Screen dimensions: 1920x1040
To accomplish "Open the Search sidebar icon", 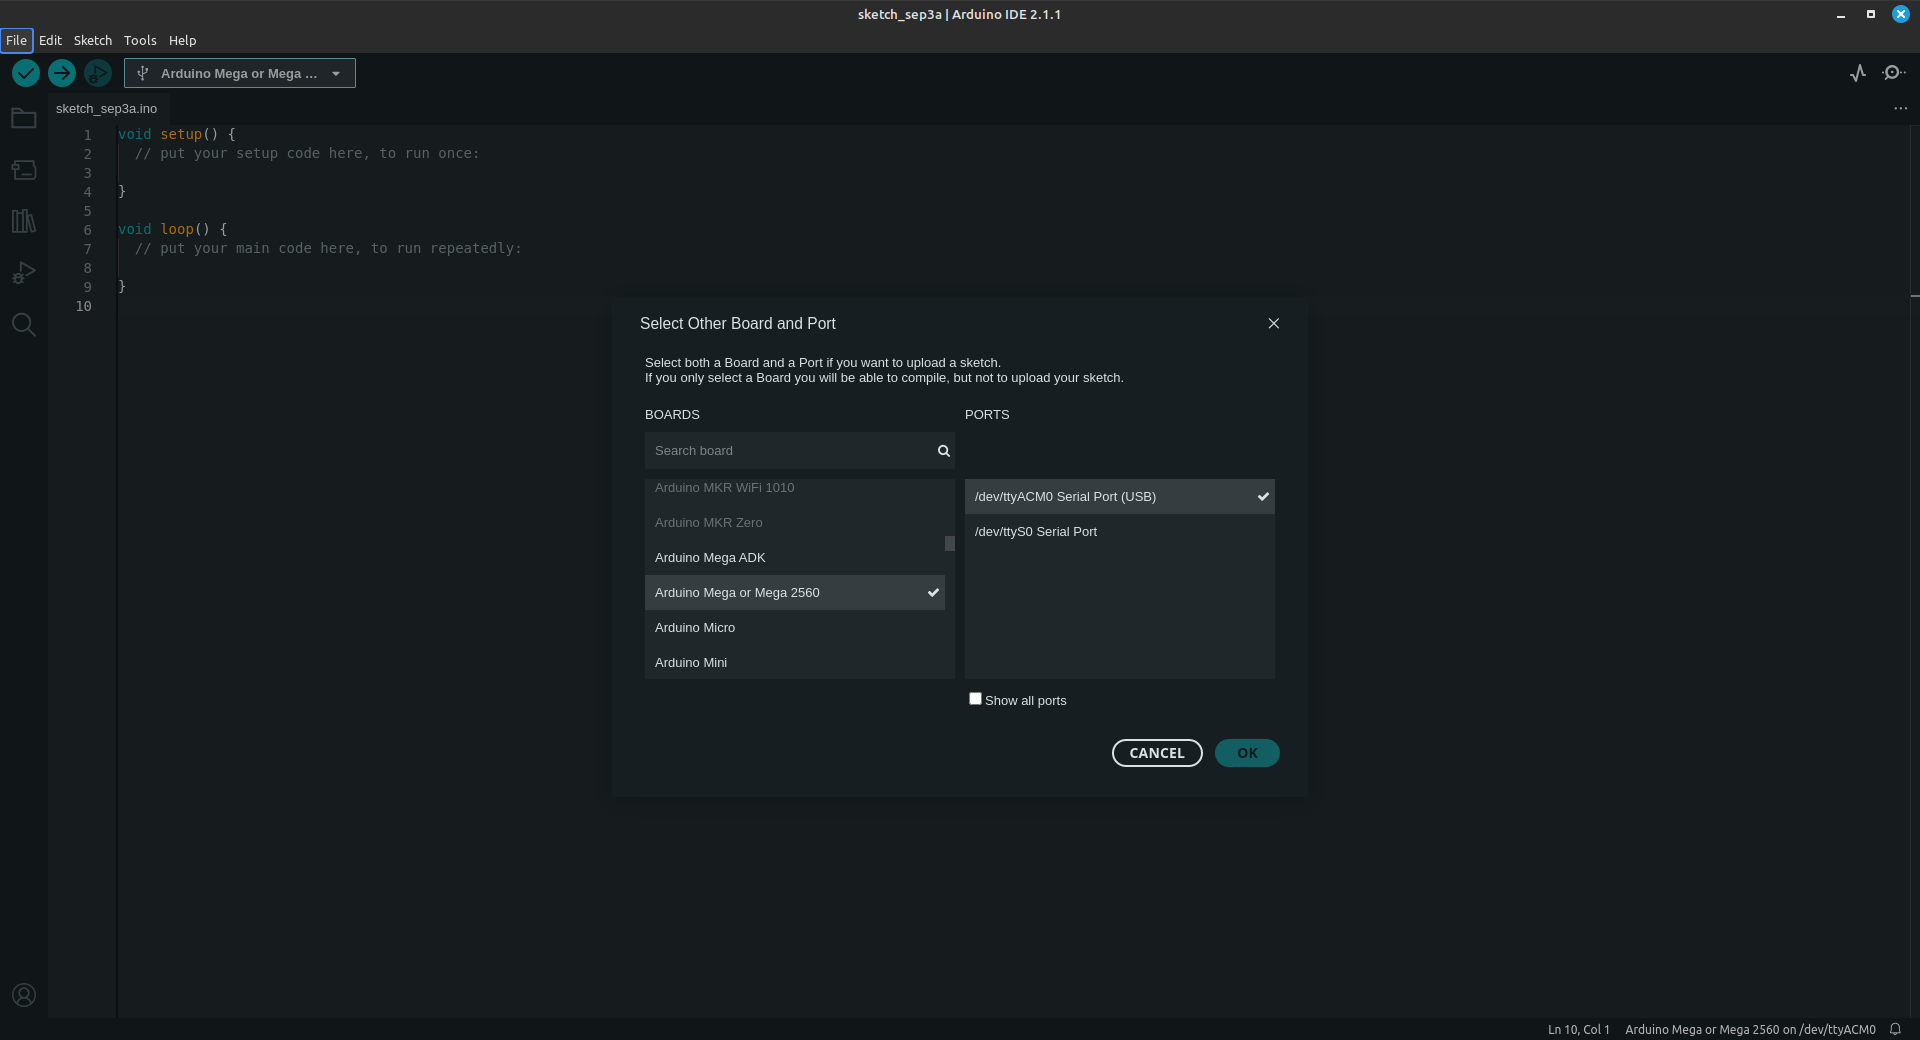I will 24,324.
